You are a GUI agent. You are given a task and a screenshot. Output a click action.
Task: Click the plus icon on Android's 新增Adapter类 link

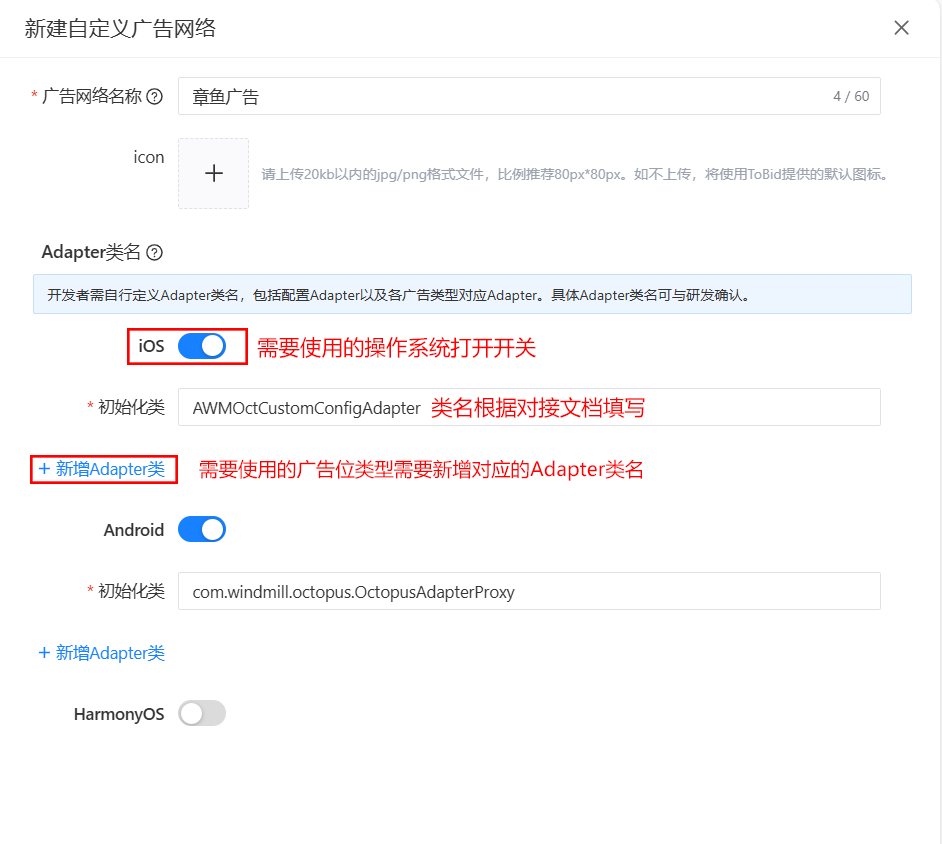pos(43,653)
